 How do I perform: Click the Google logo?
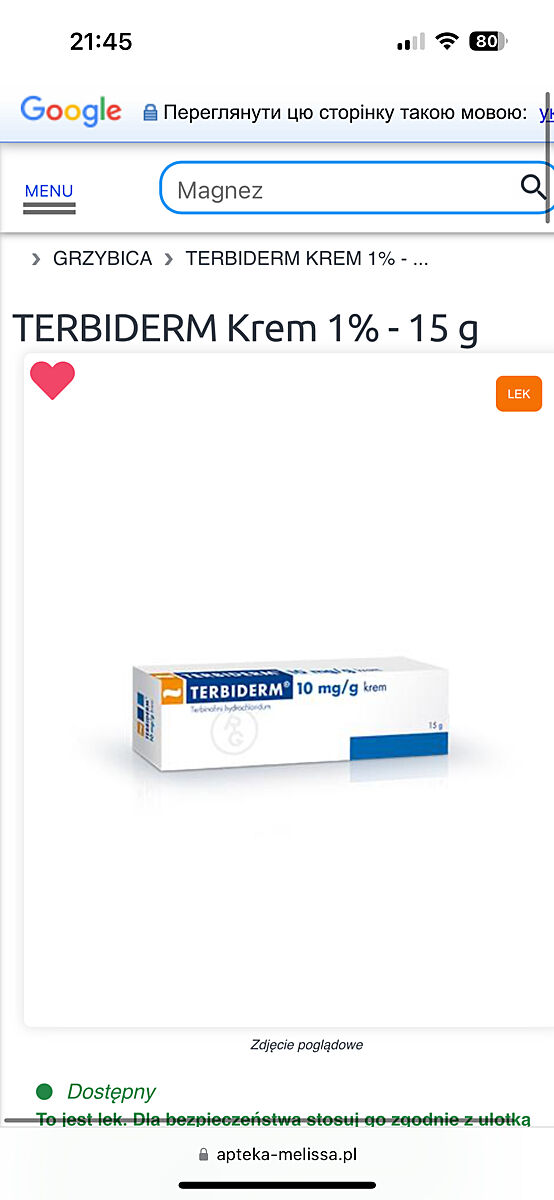click(x=71, y=111)
